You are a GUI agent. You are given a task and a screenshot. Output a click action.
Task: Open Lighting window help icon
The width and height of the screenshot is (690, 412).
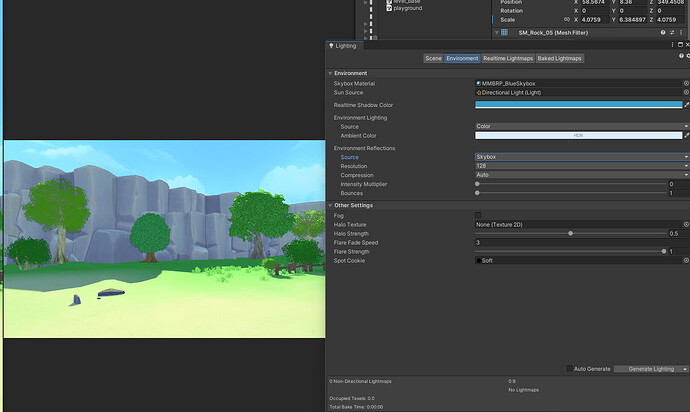[x=681, y=56]
